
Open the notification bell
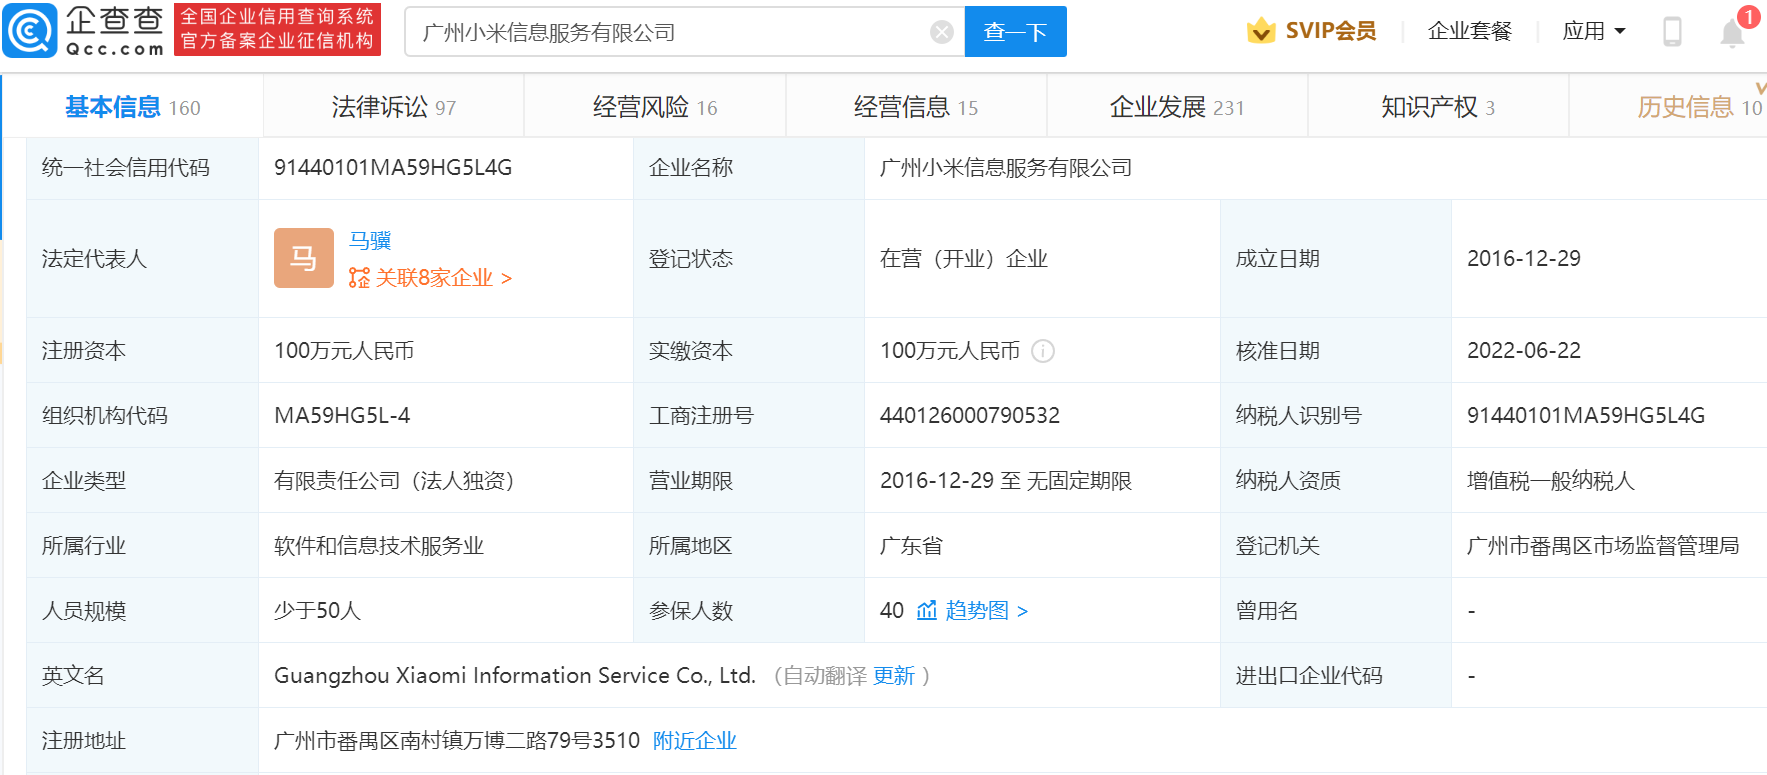click(1732, 32)
